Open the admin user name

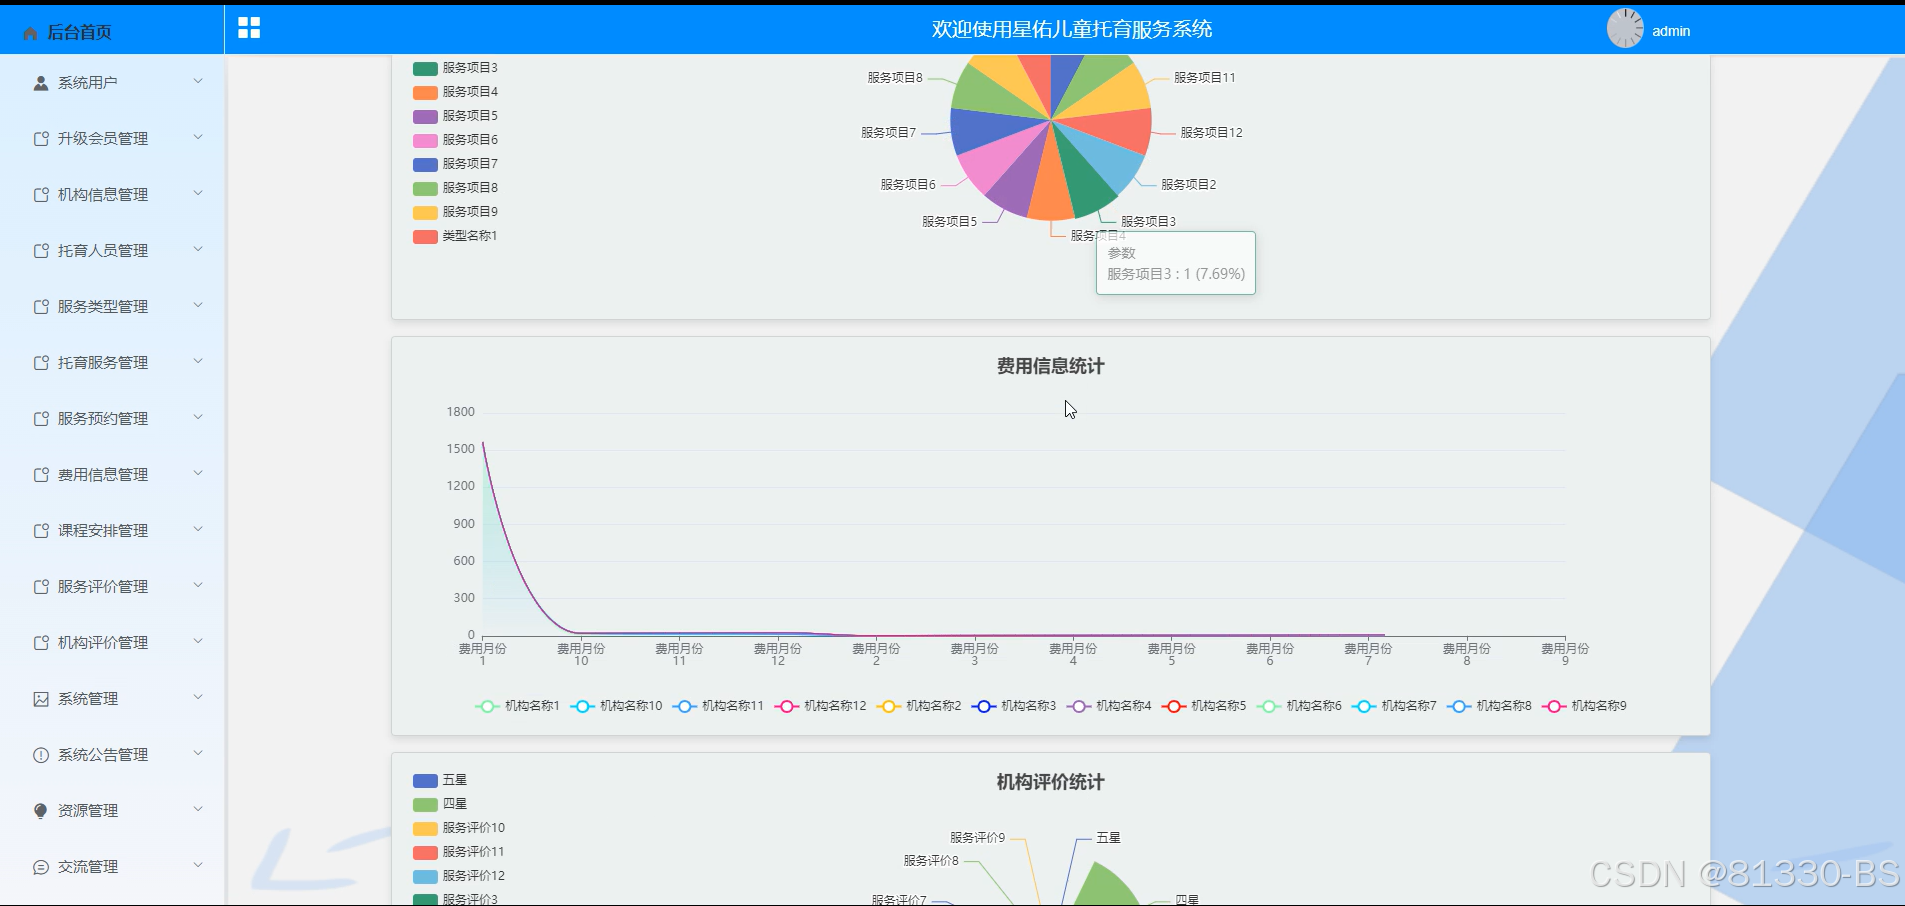1671,31
